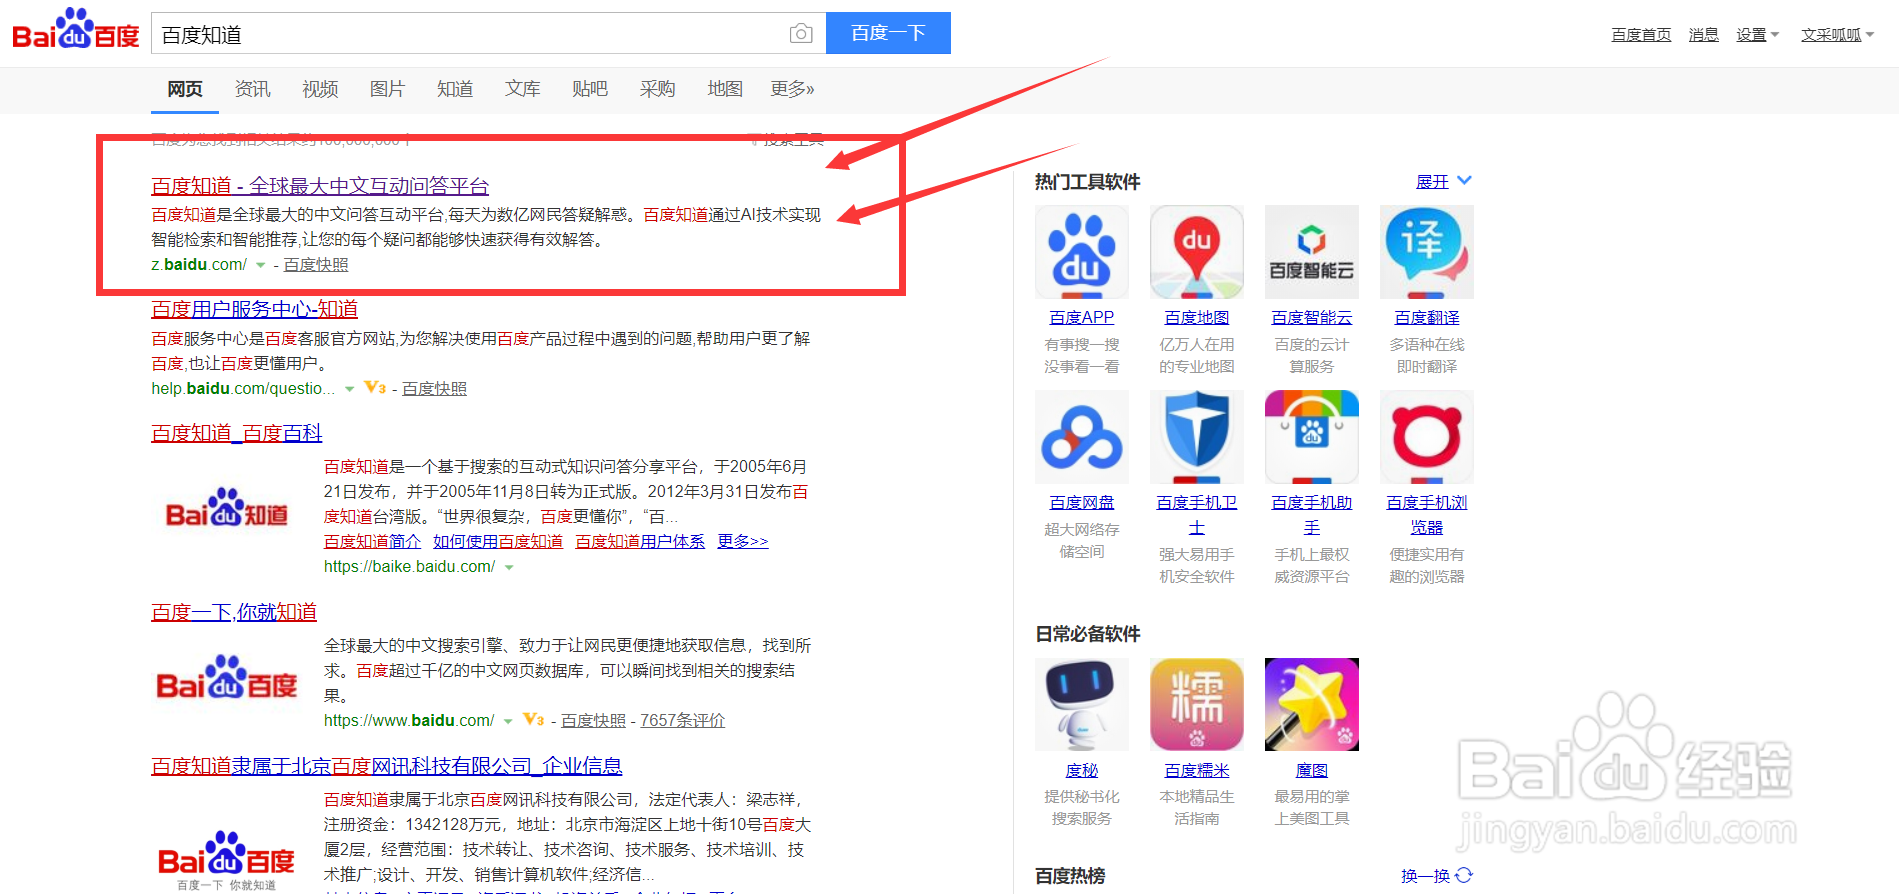Open the 设置 dropdown menu

1757,35
